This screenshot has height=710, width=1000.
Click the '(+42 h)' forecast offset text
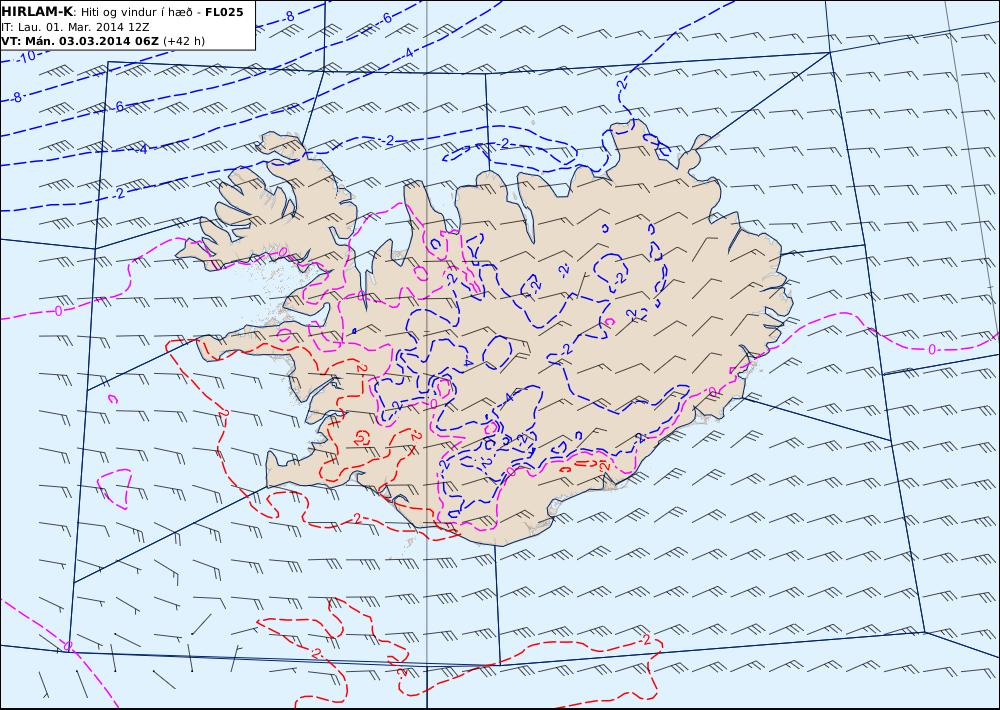coord(184,41)
